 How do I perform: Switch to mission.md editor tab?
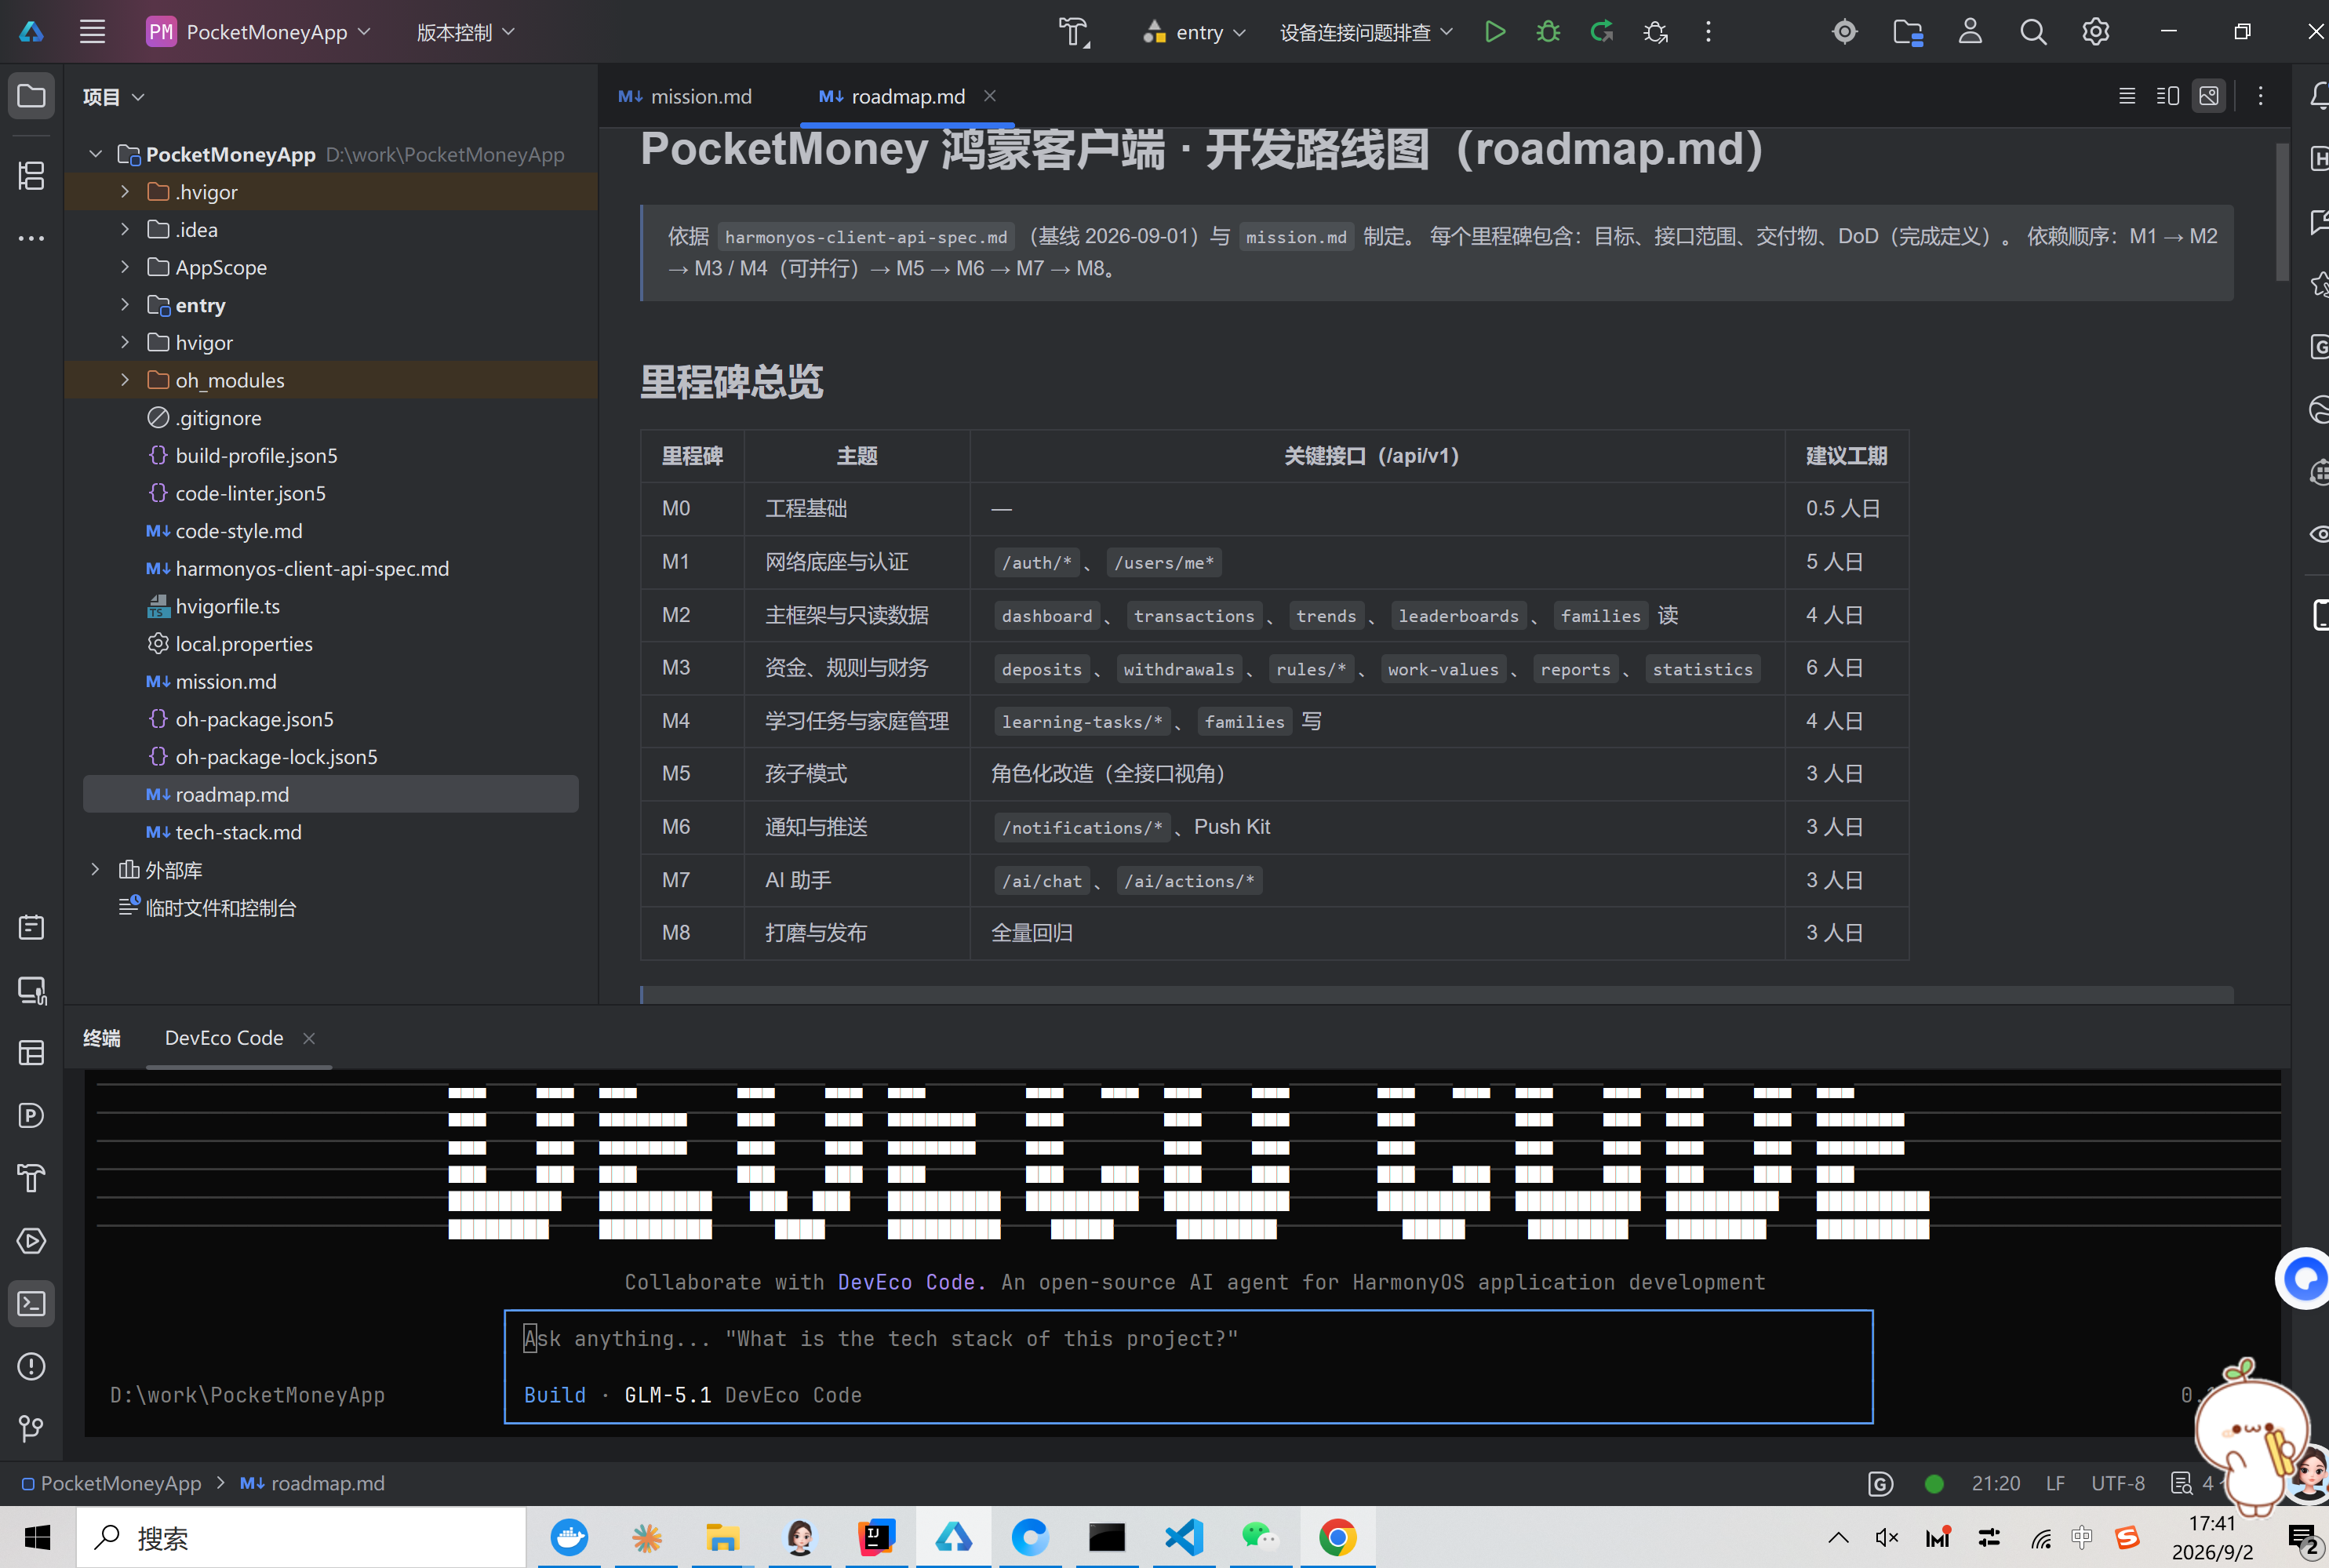point(686,96)
